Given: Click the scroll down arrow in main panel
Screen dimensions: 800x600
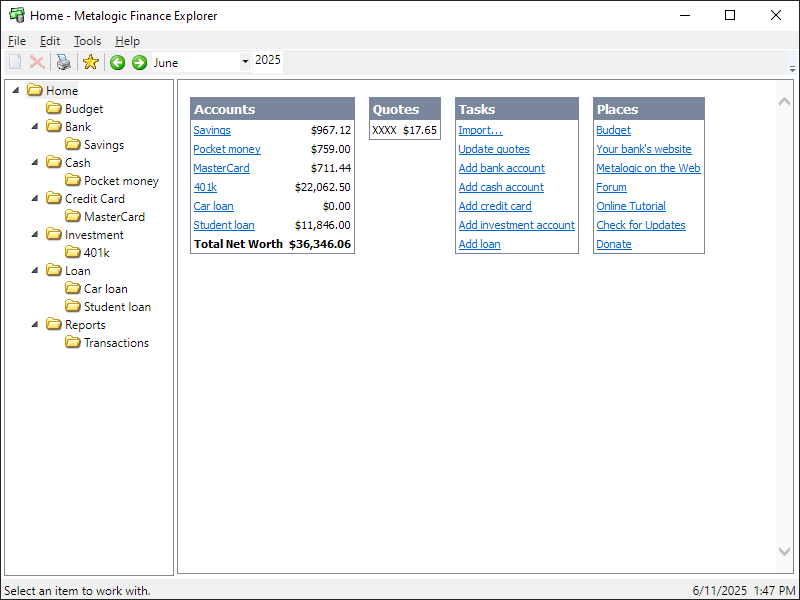Looking at the screenshot, I should [x=784, y=551].
